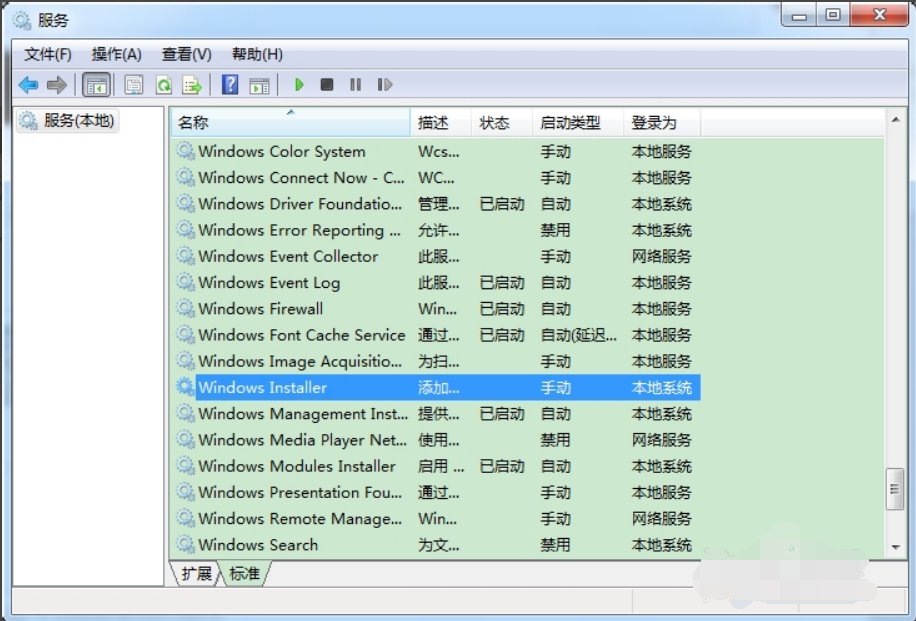Click the scrollbar up arrow
This screenshot has width=916, height=621.
[x=896, y=120]
